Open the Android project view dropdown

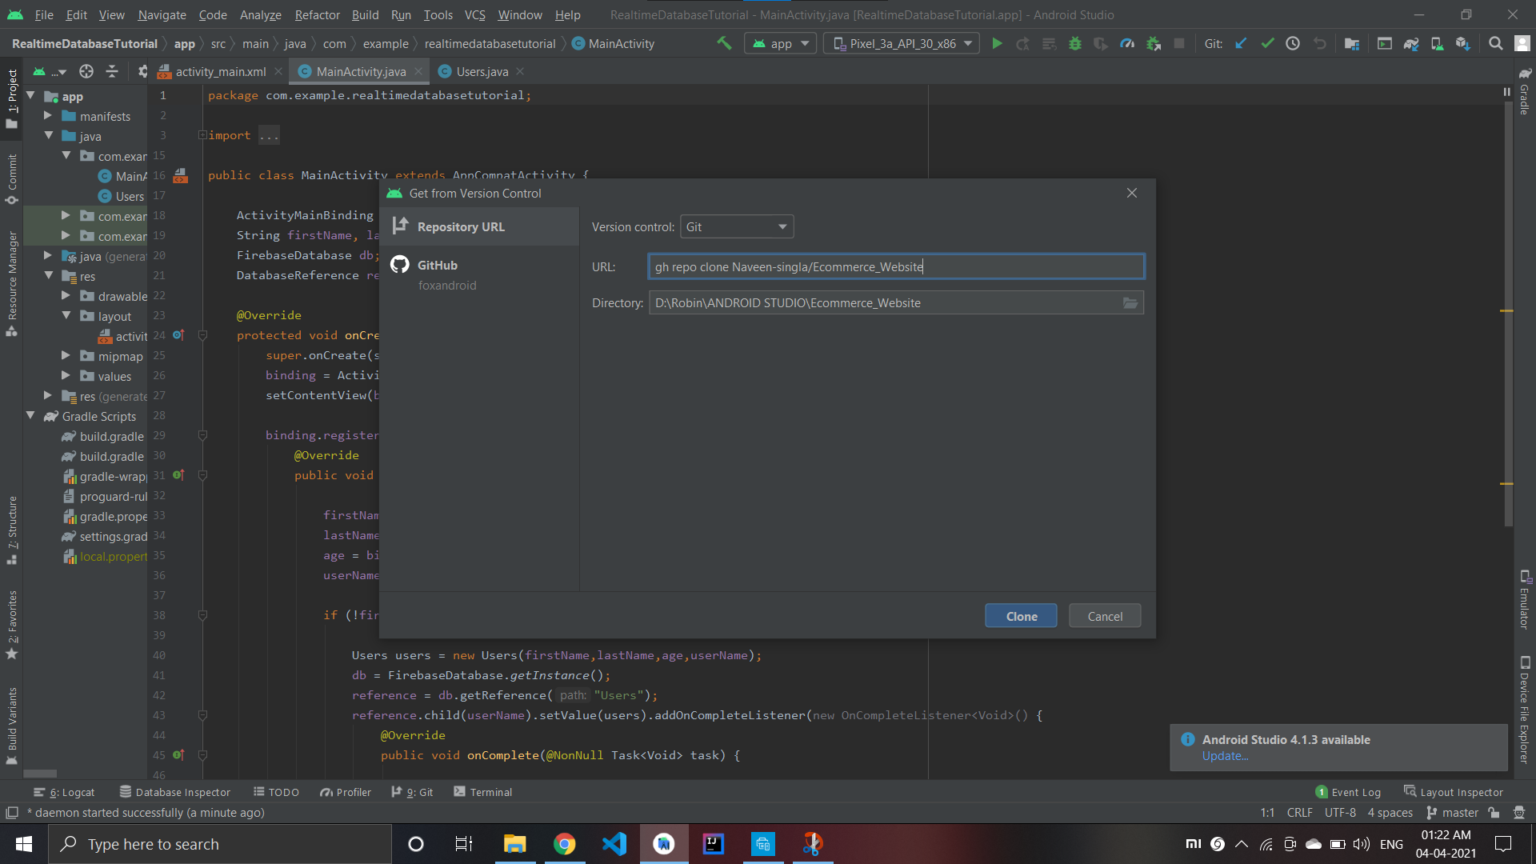(x=49, y=71)
